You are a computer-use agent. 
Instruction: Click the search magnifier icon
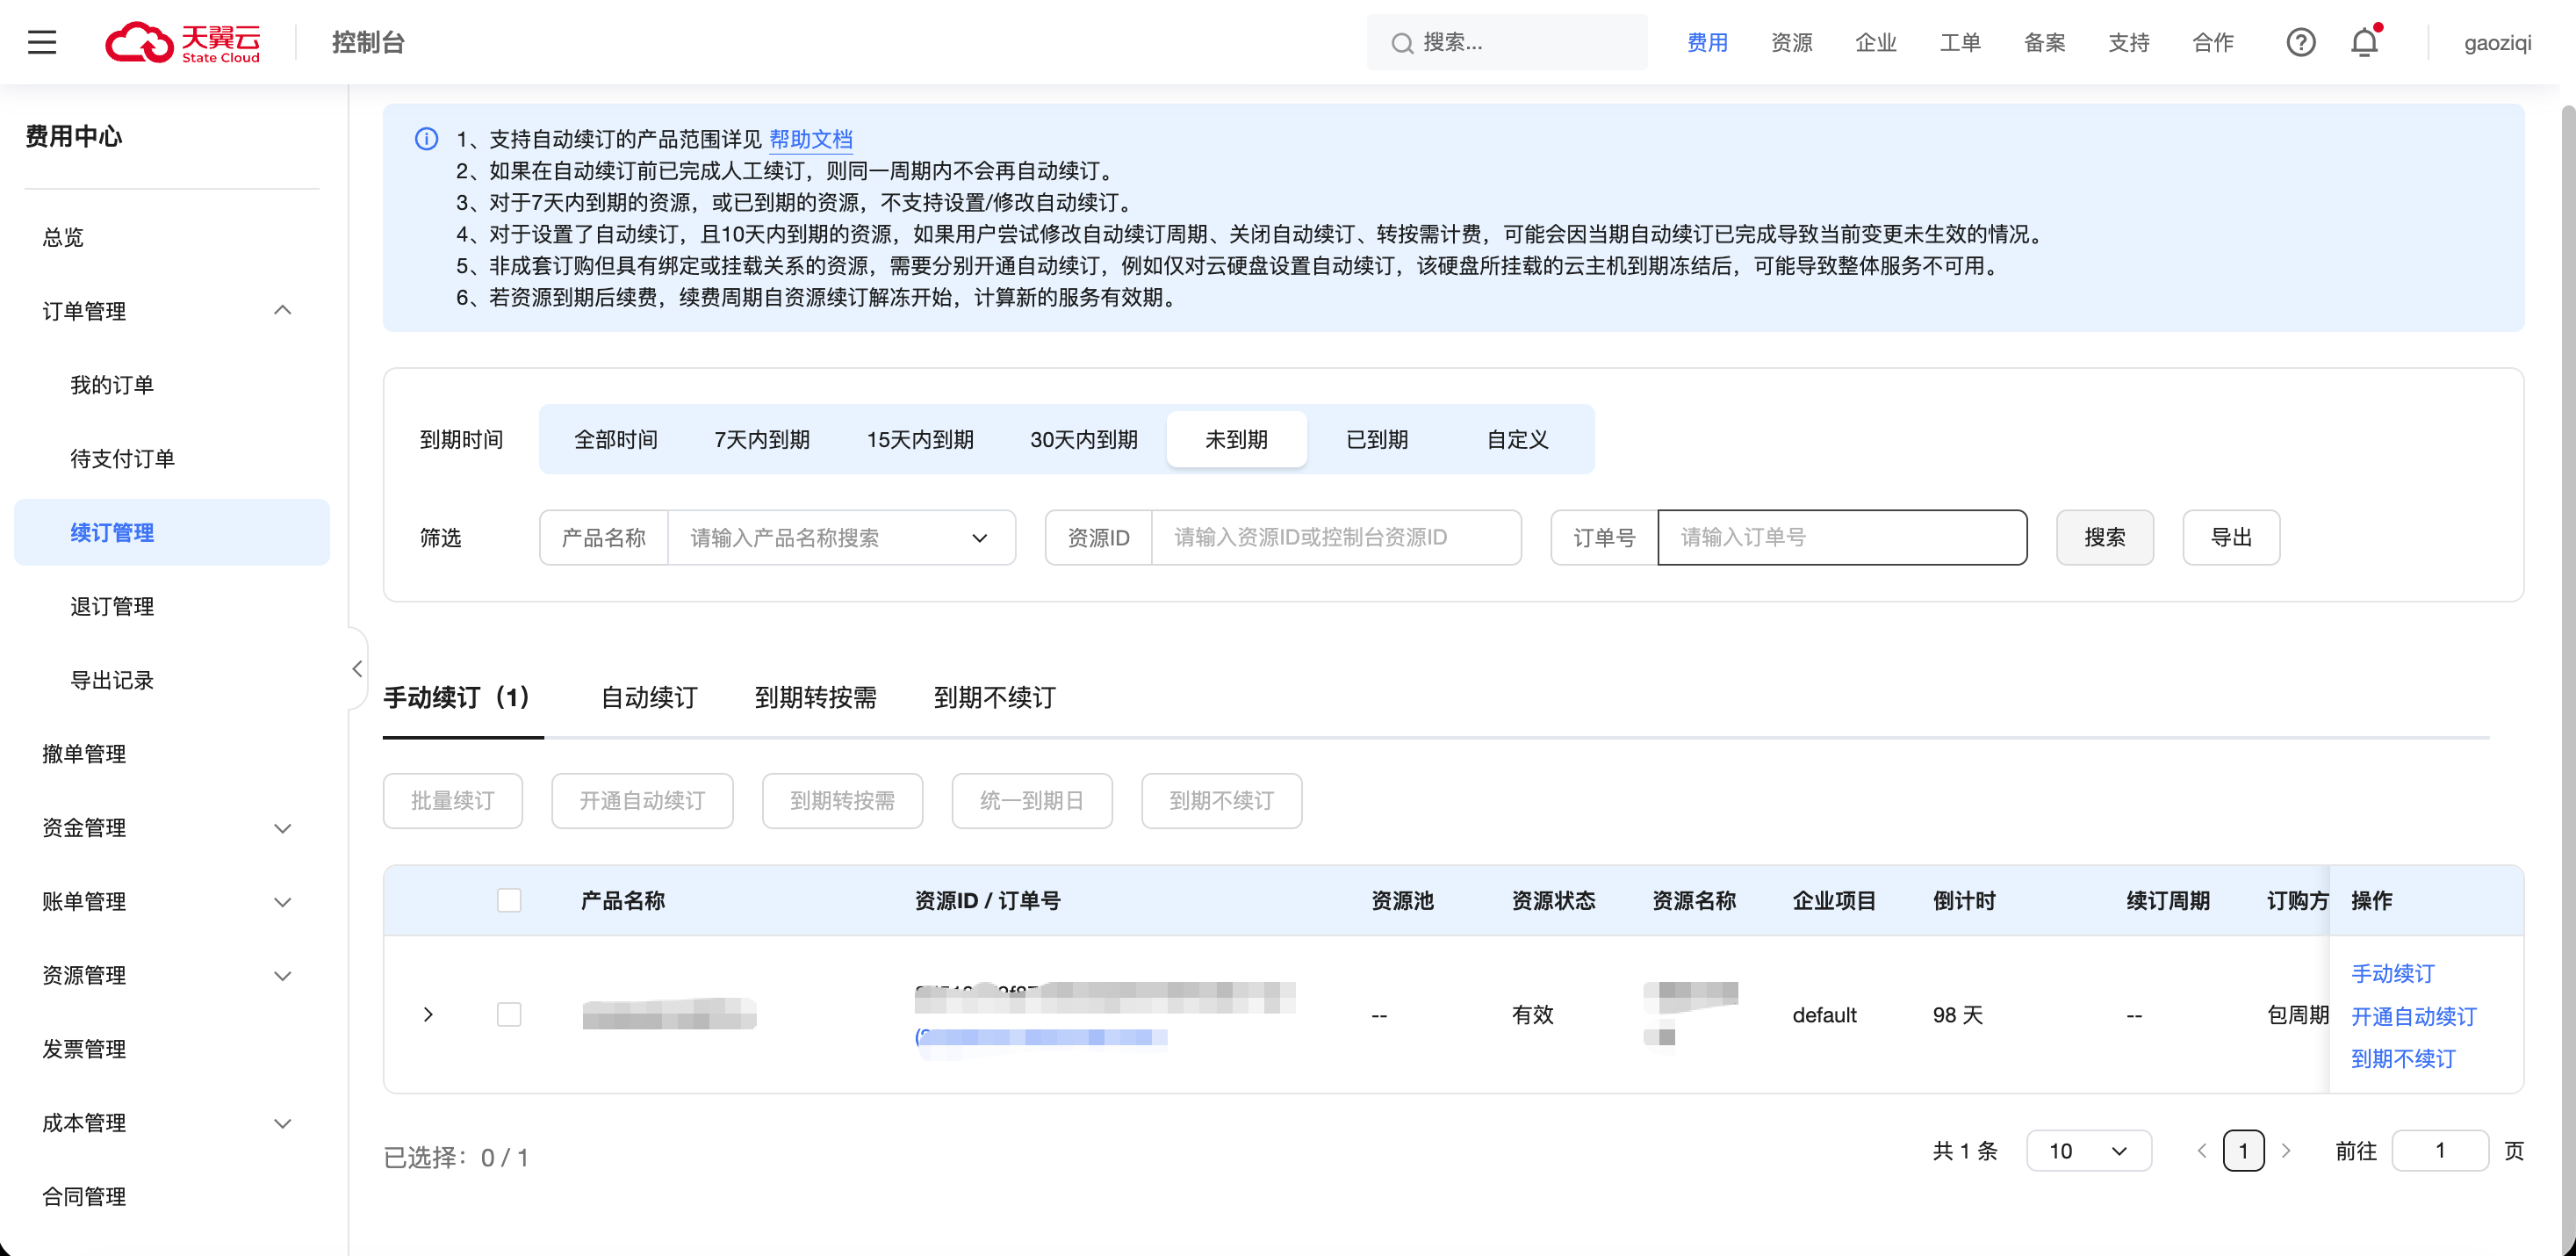tap(1402, 43)
